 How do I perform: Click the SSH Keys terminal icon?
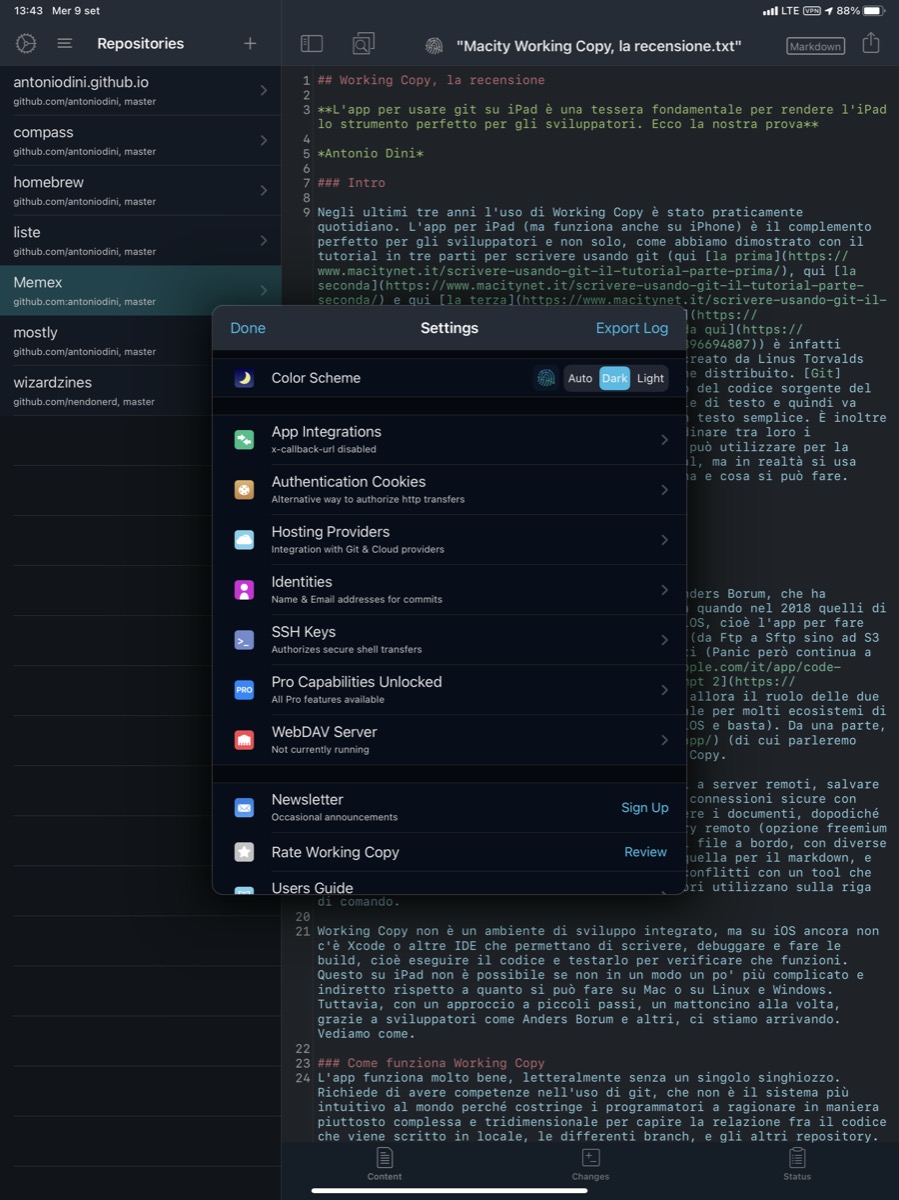tap(244, 640)
